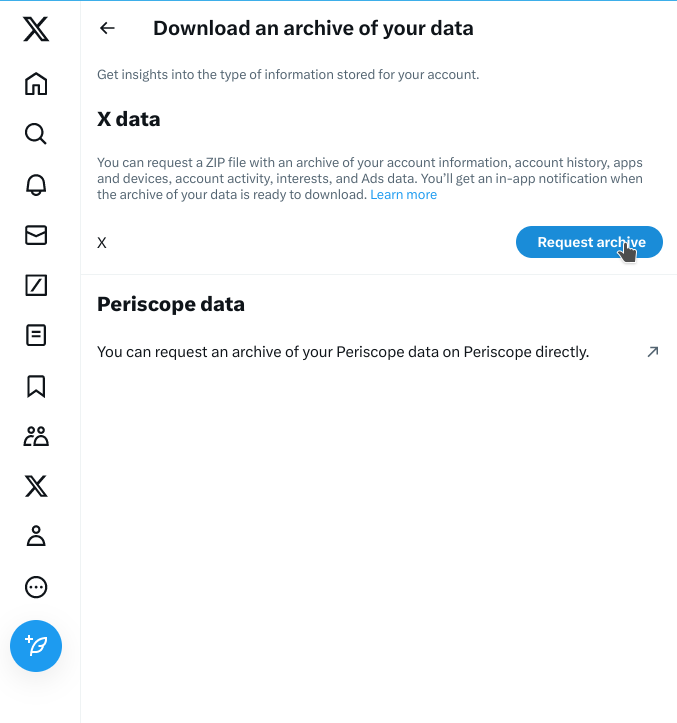Open the Lists page icon
The height and width of the screenshot is (723, 677).
36,335
